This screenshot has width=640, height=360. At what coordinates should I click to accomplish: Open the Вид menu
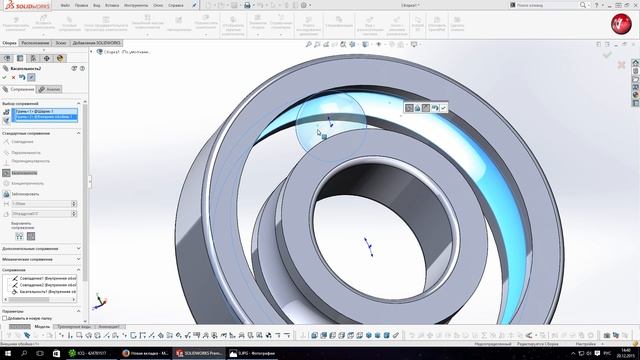97,5
